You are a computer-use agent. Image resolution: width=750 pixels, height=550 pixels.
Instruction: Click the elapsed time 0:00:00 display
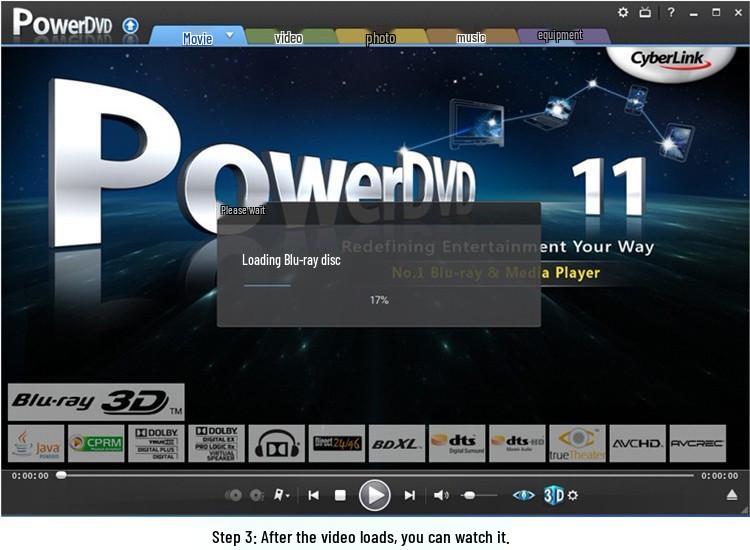[30, 476]
